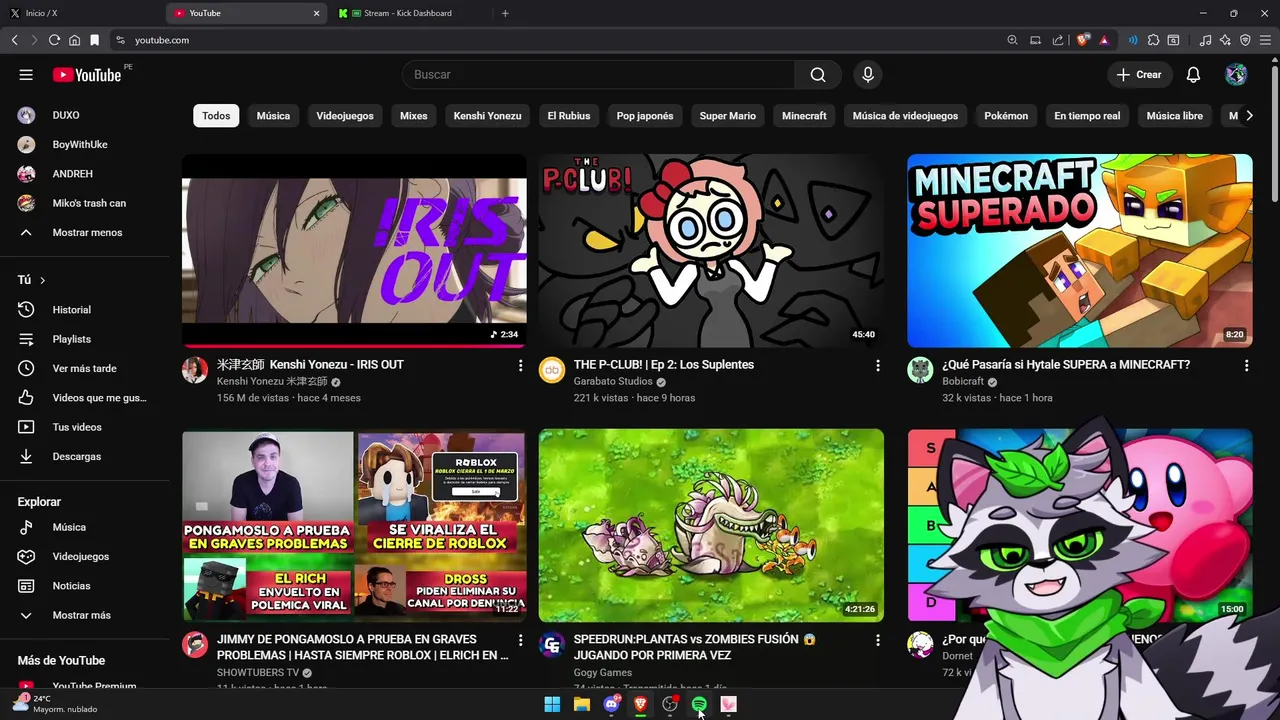Click the music note playlist icon

click(x=1205, y=40)
